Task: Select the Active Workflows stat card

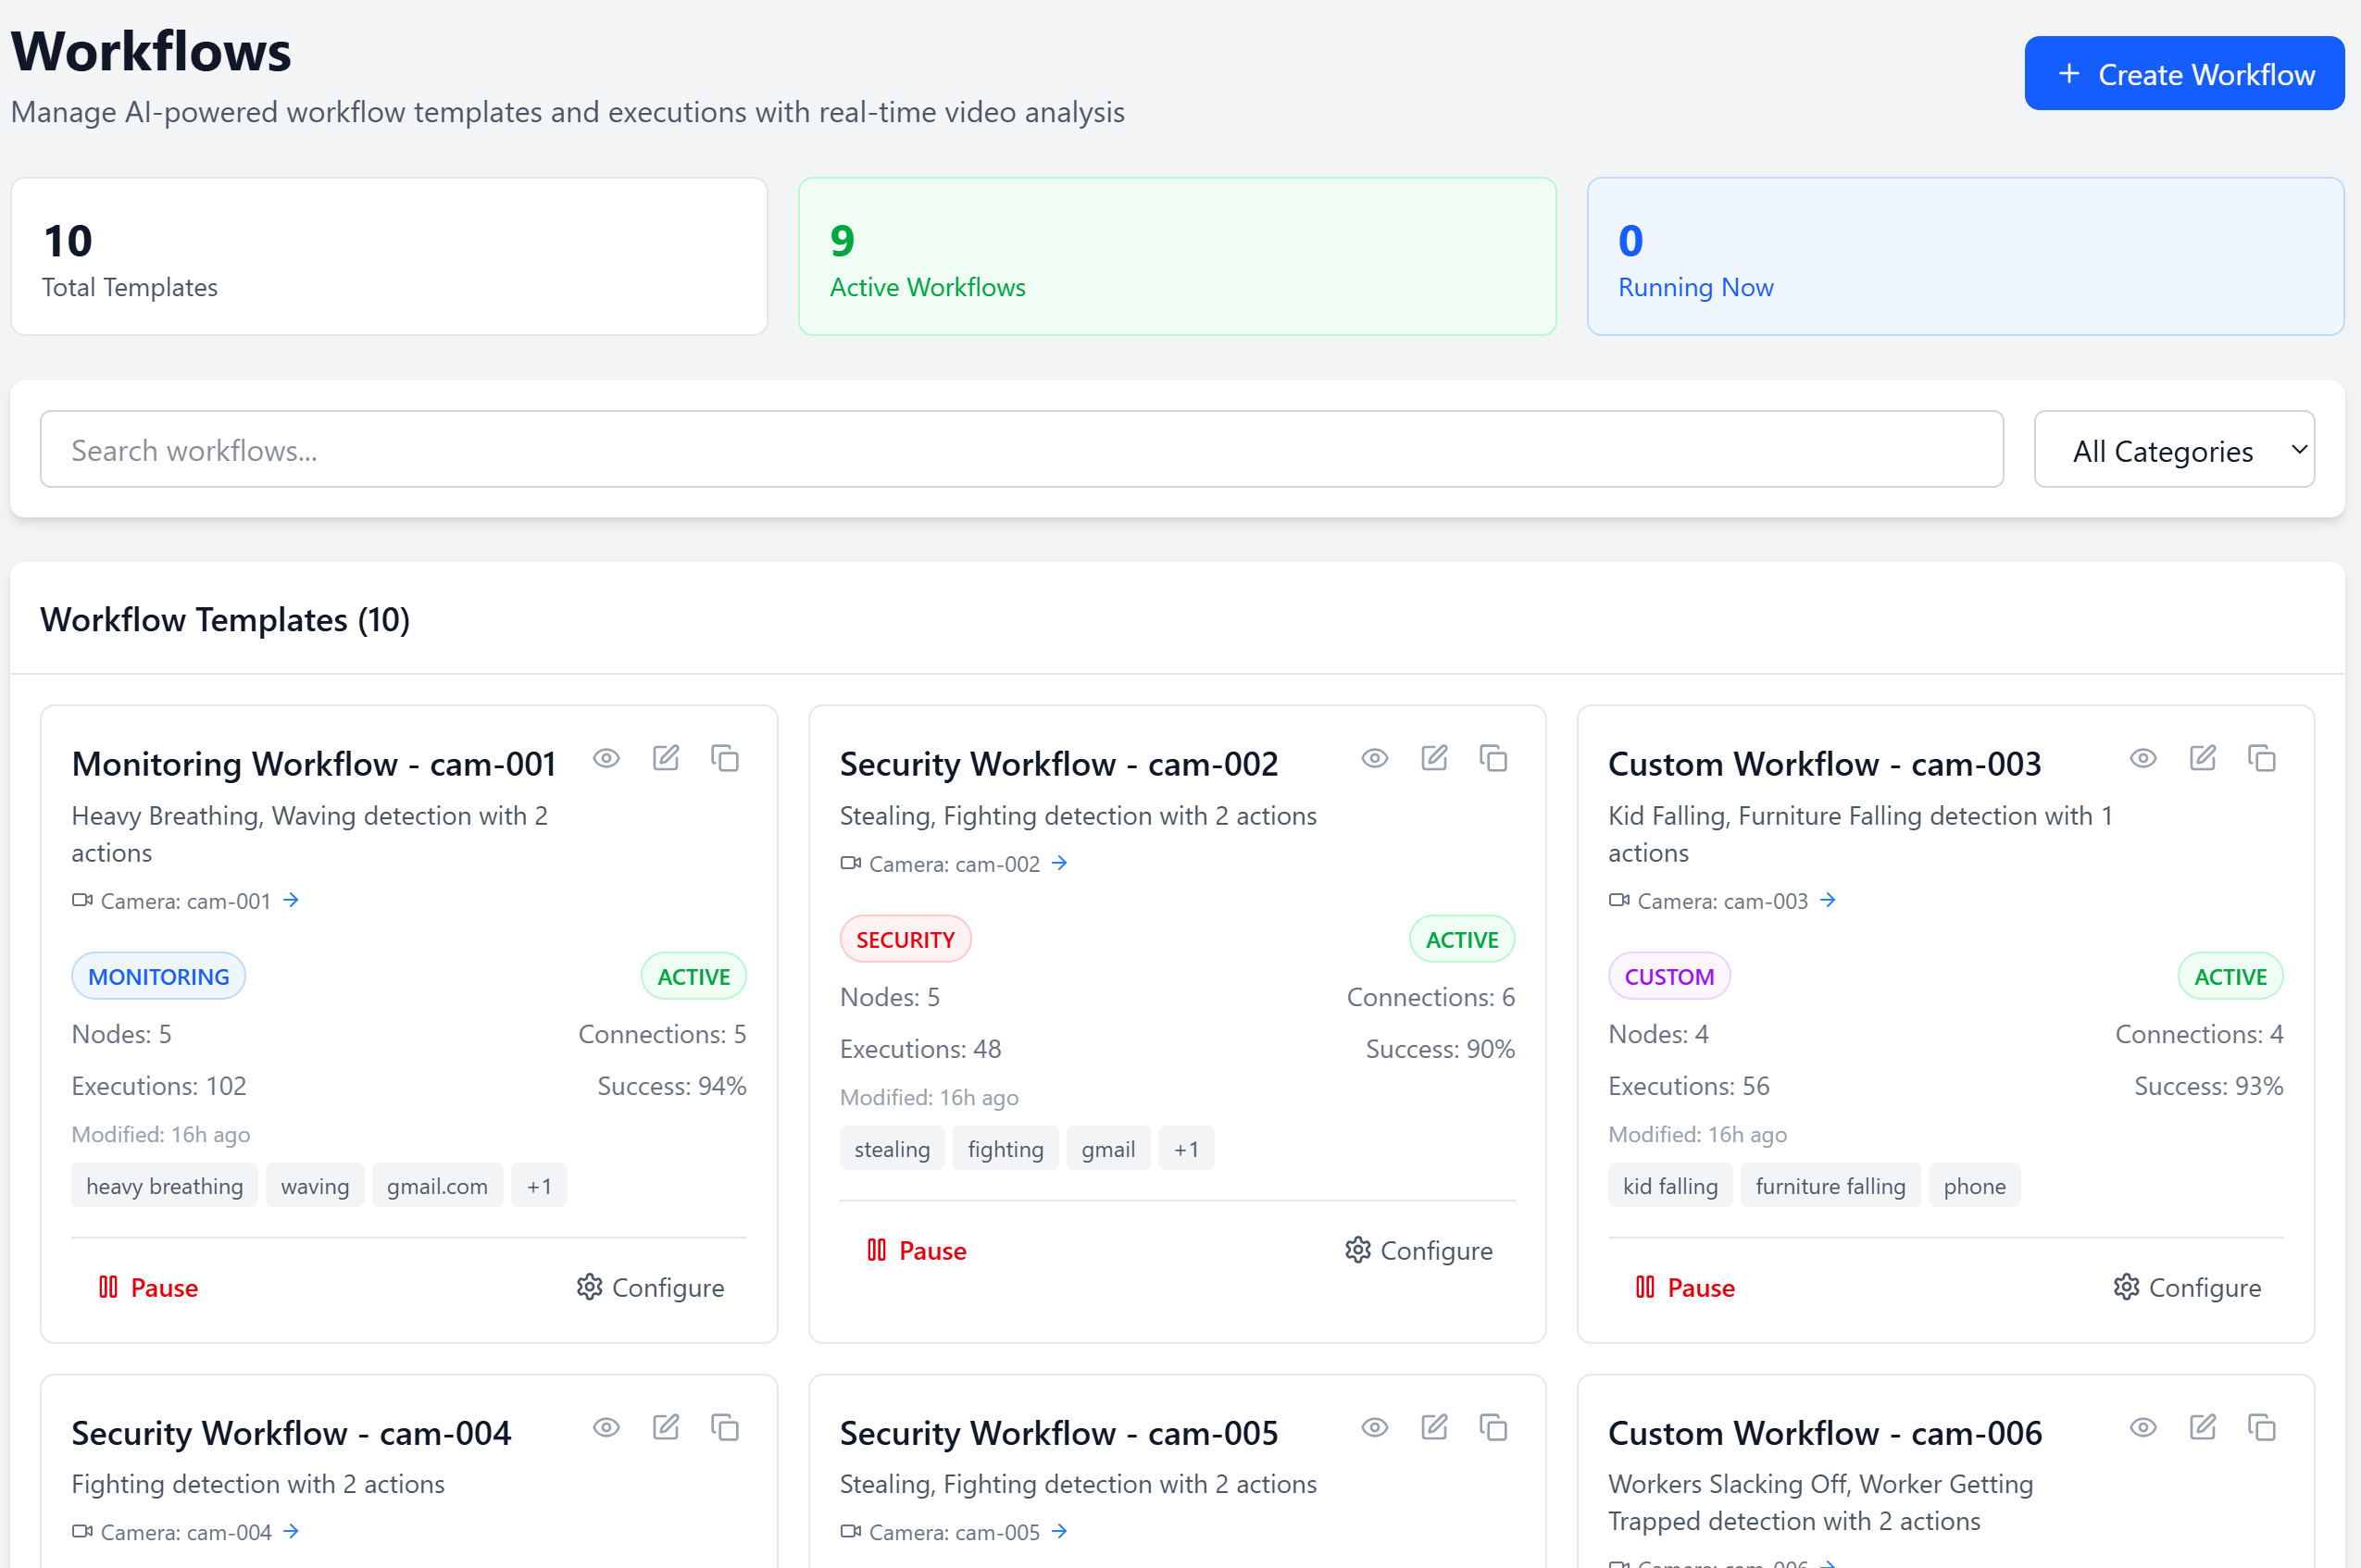Action: (x=1177, y=257)
